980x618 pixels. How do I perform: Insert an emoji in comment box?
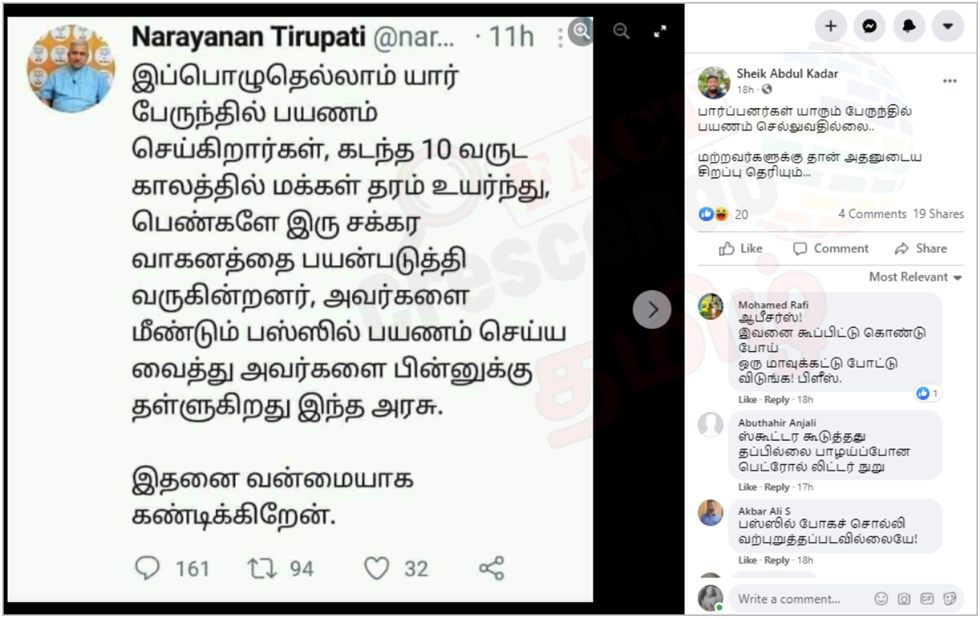coord(881,599)
